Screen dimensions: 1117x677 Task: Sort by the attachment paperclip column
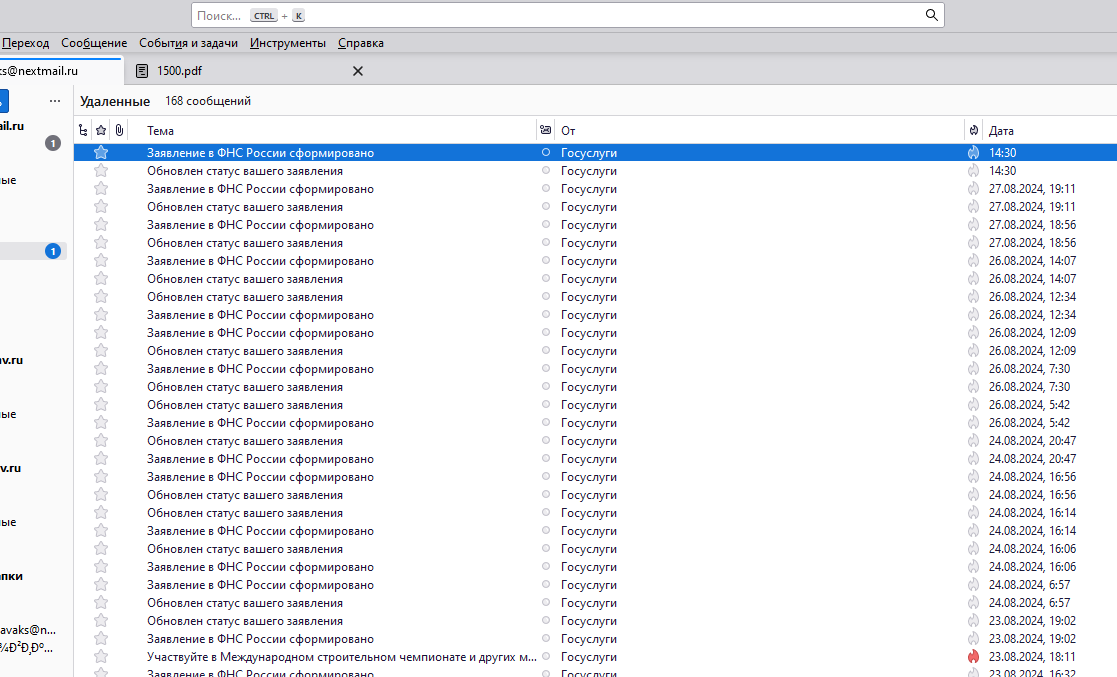119,130
